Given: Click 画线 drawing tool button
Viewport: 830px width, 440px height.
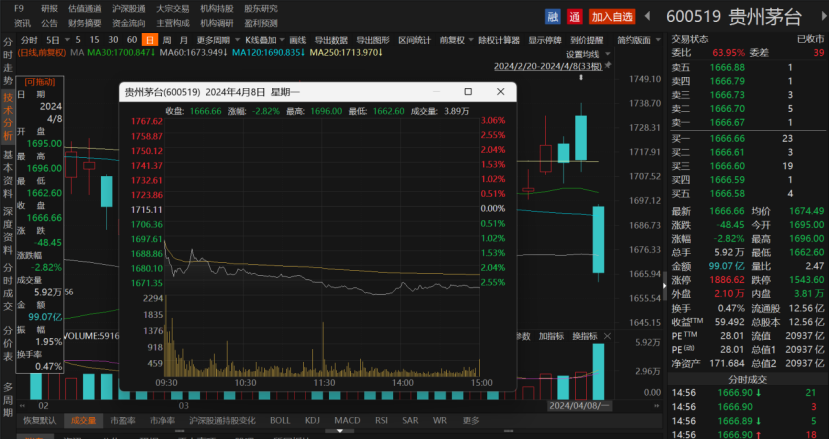Looking at the screenshot, I should pyautogui.click(x=298, y=40).
